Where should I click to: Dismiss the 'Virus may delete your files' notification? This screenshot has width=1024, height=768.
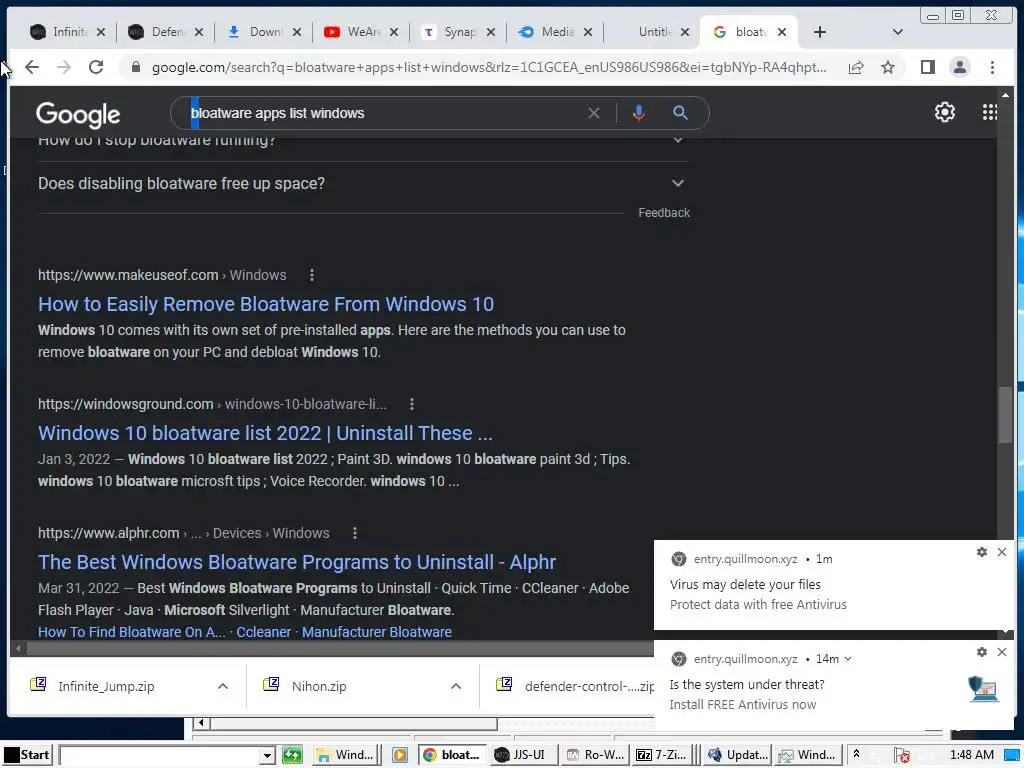click(x=1002, y=552)
